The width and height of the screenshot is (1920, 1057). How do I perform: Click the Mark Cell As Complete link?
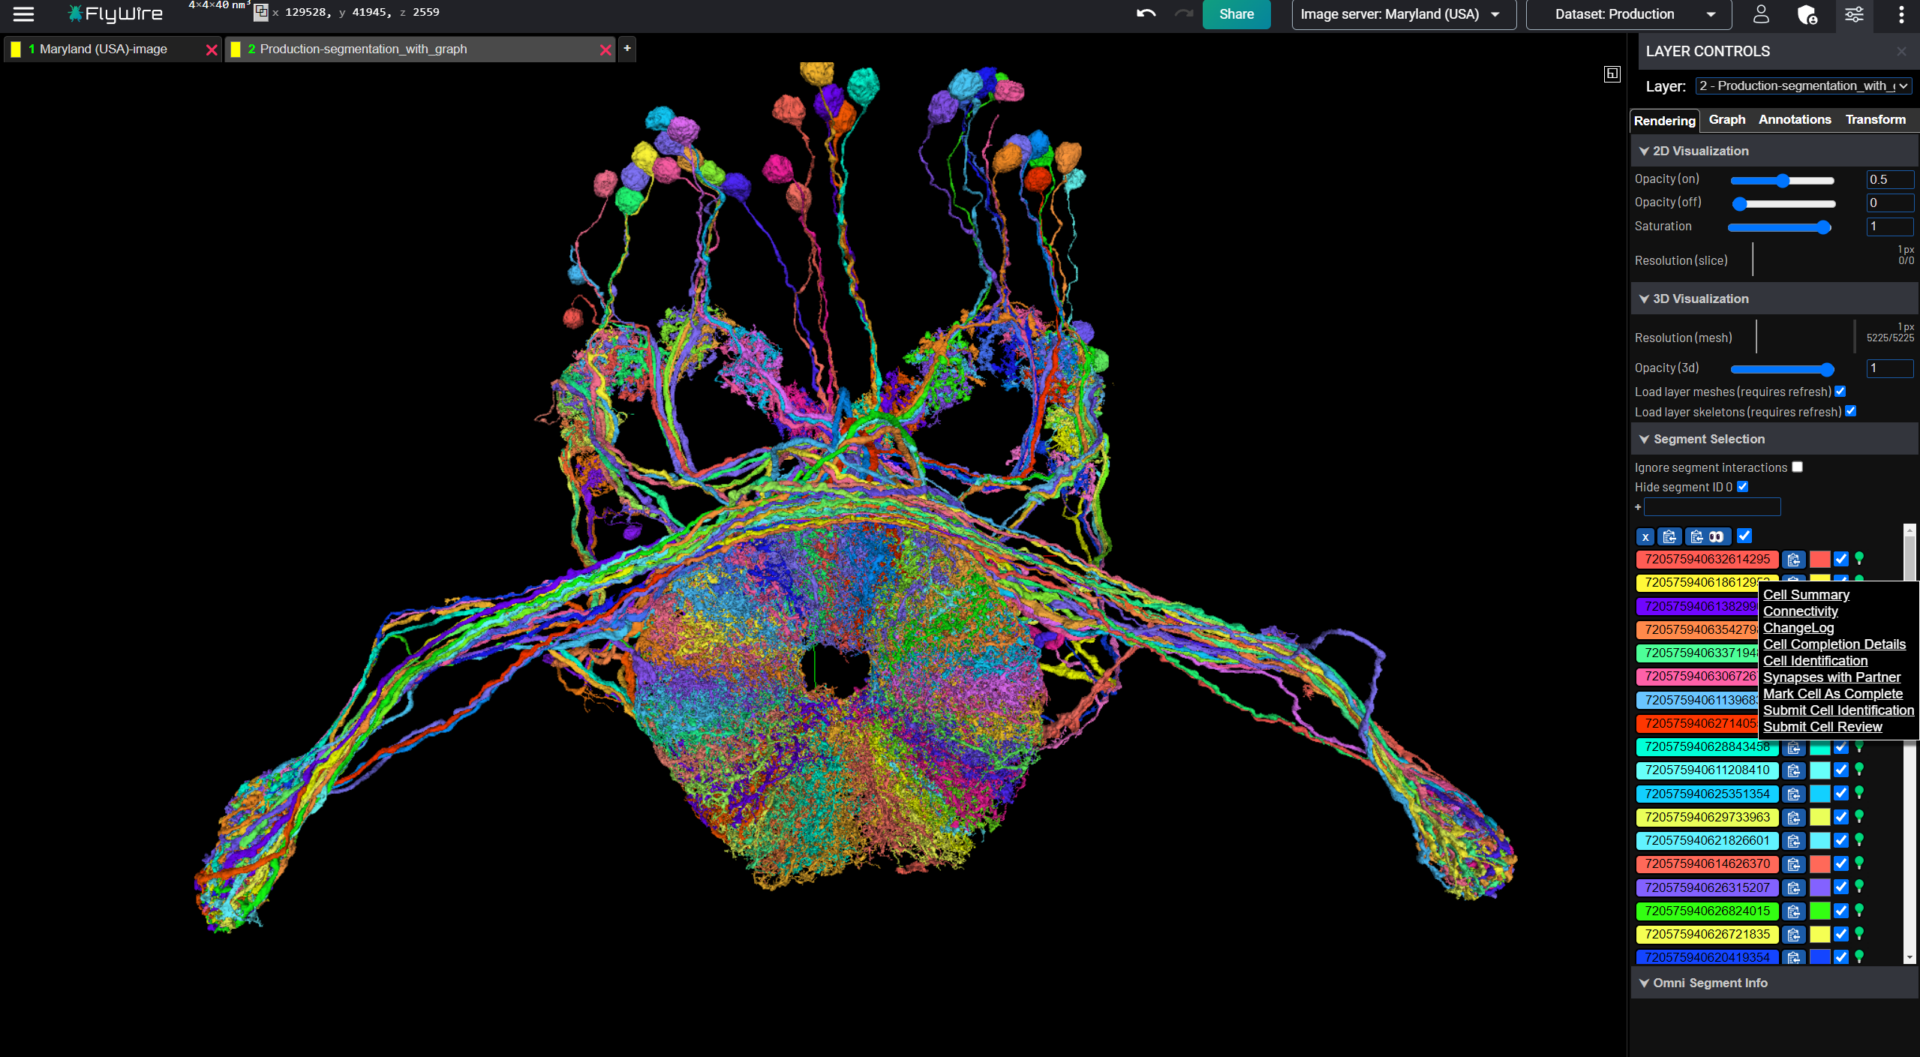coord(1832,694)
